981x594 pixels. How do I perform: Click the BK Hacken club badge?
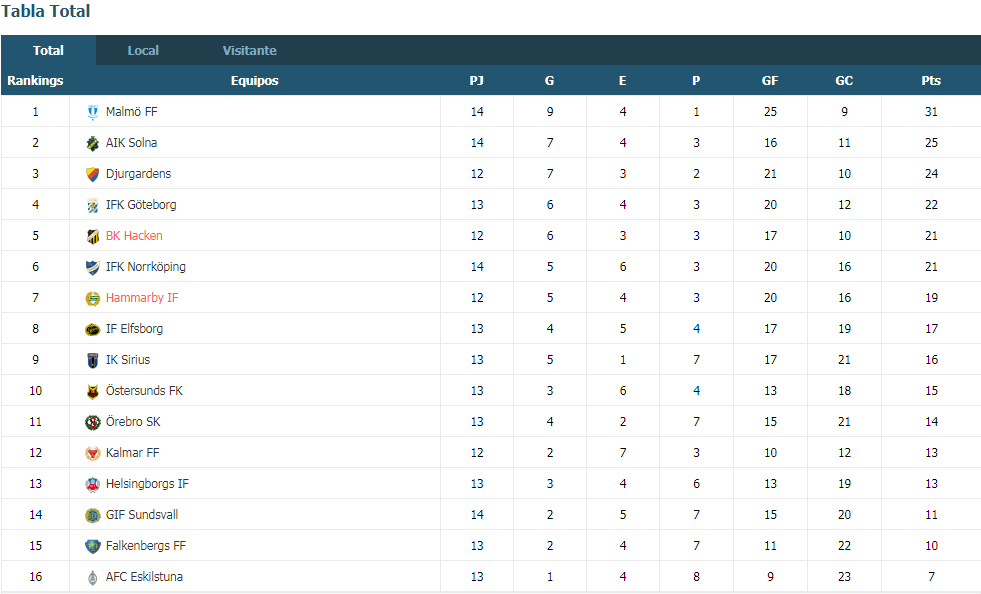(93, 236)
